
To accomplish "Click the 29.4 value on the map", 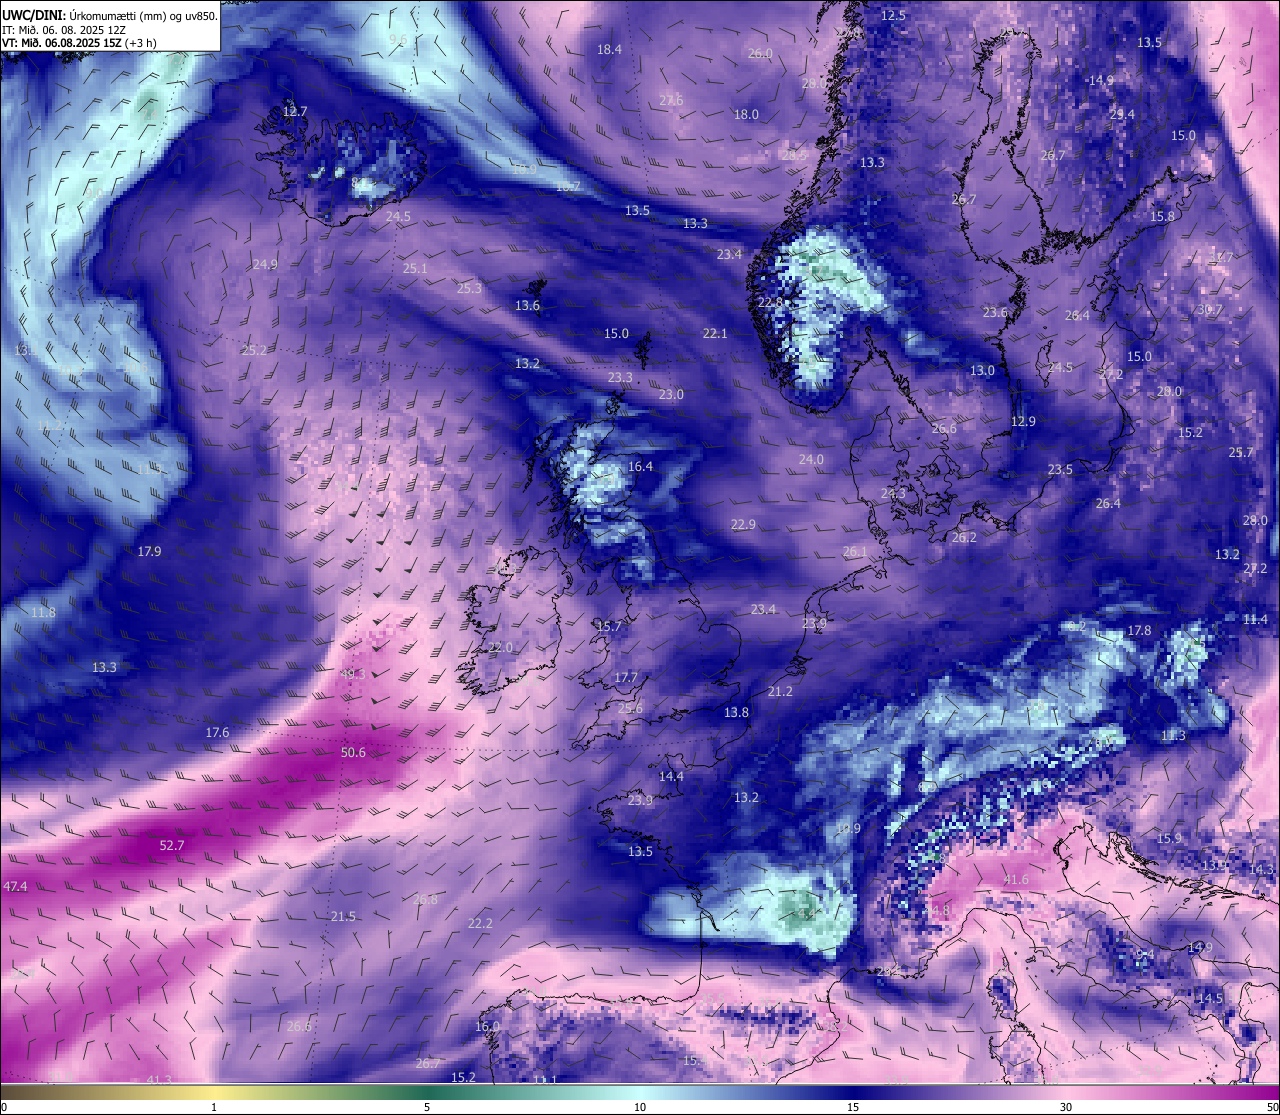I will coord(1122,115).
